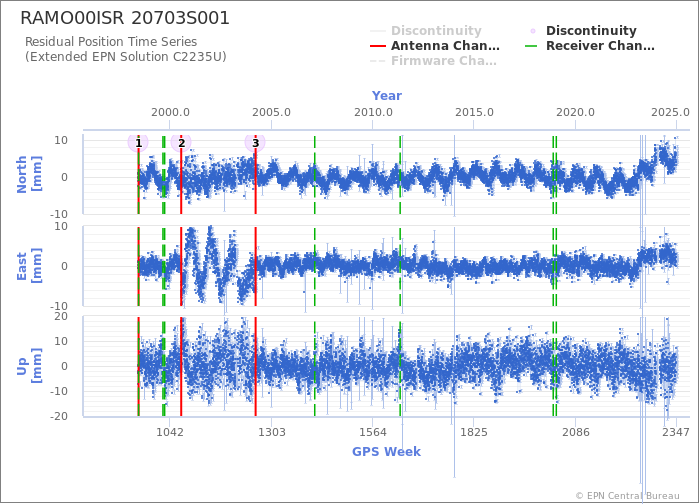Click the 2000.0 year tick label
The height and width of the screenshot is (504, 700).
point(170,112)
